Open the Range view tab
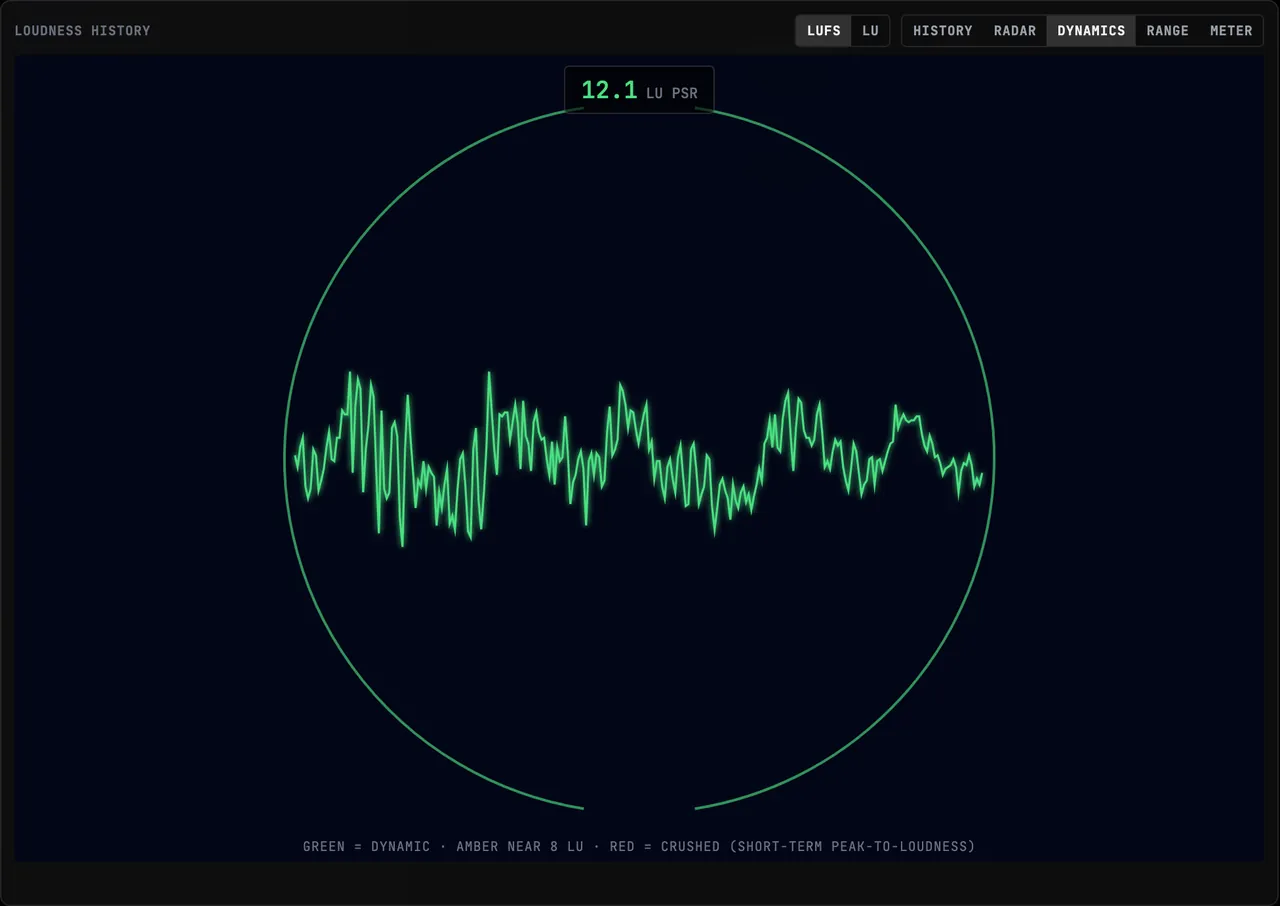 coord(1167,30)
